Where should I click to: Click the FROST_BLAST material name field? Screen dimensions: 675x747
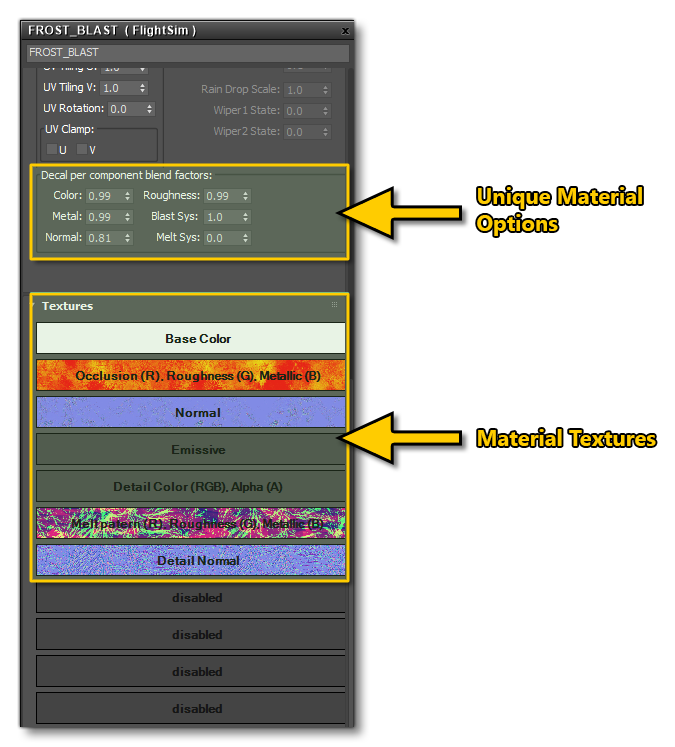tap(188, 52)
